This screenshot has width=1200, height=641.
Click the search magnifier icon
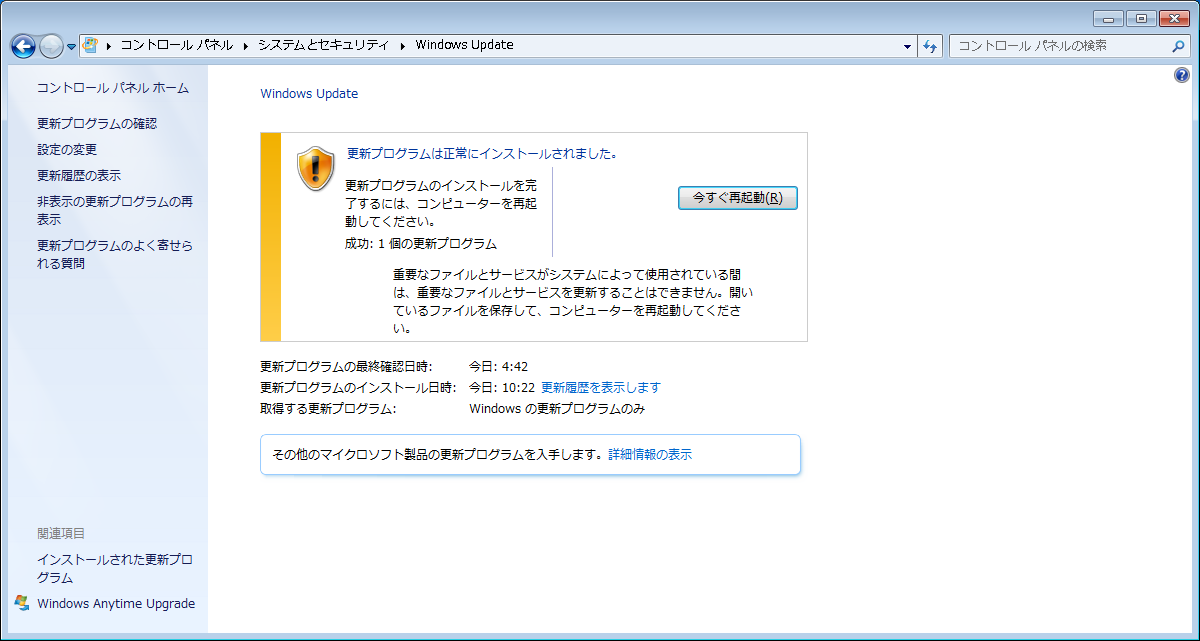1178,46
